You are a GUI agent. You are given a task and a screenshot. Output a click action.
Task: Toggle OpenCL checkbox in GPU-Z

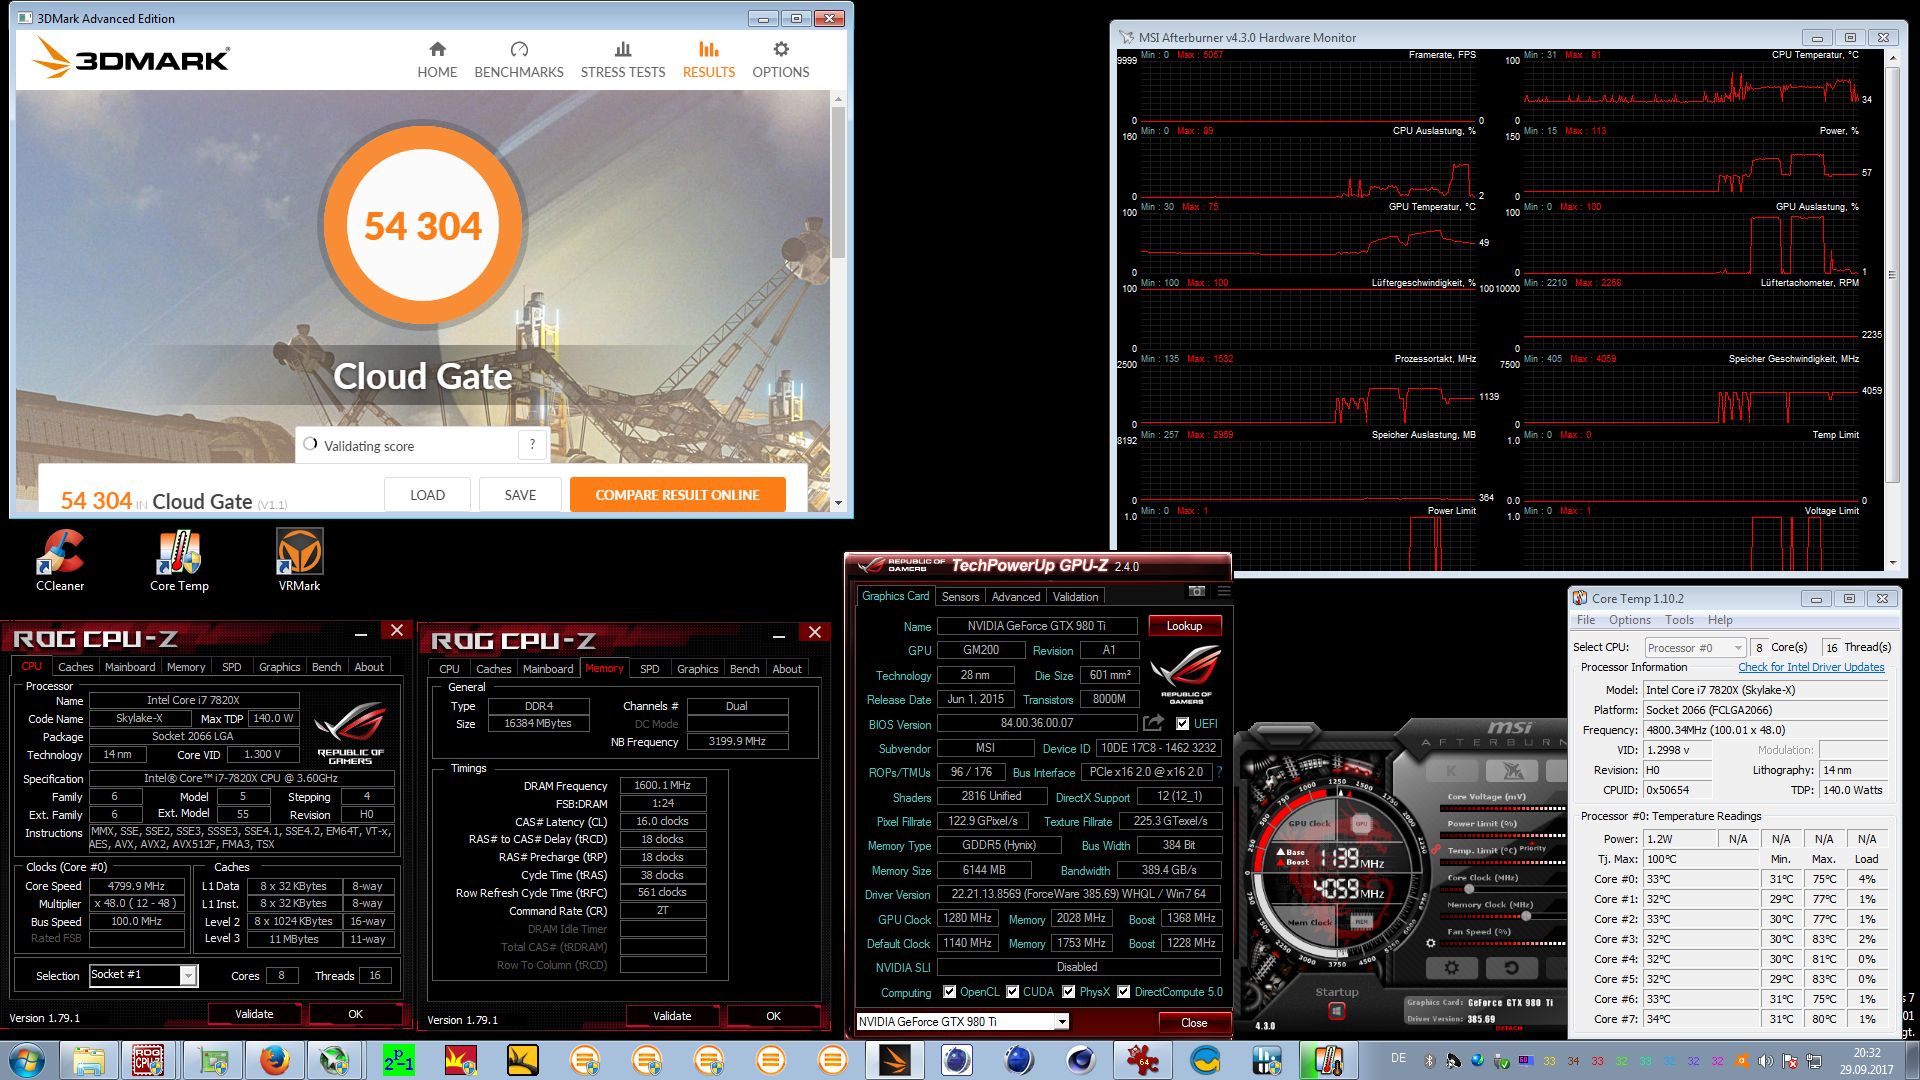coord(949,992)
